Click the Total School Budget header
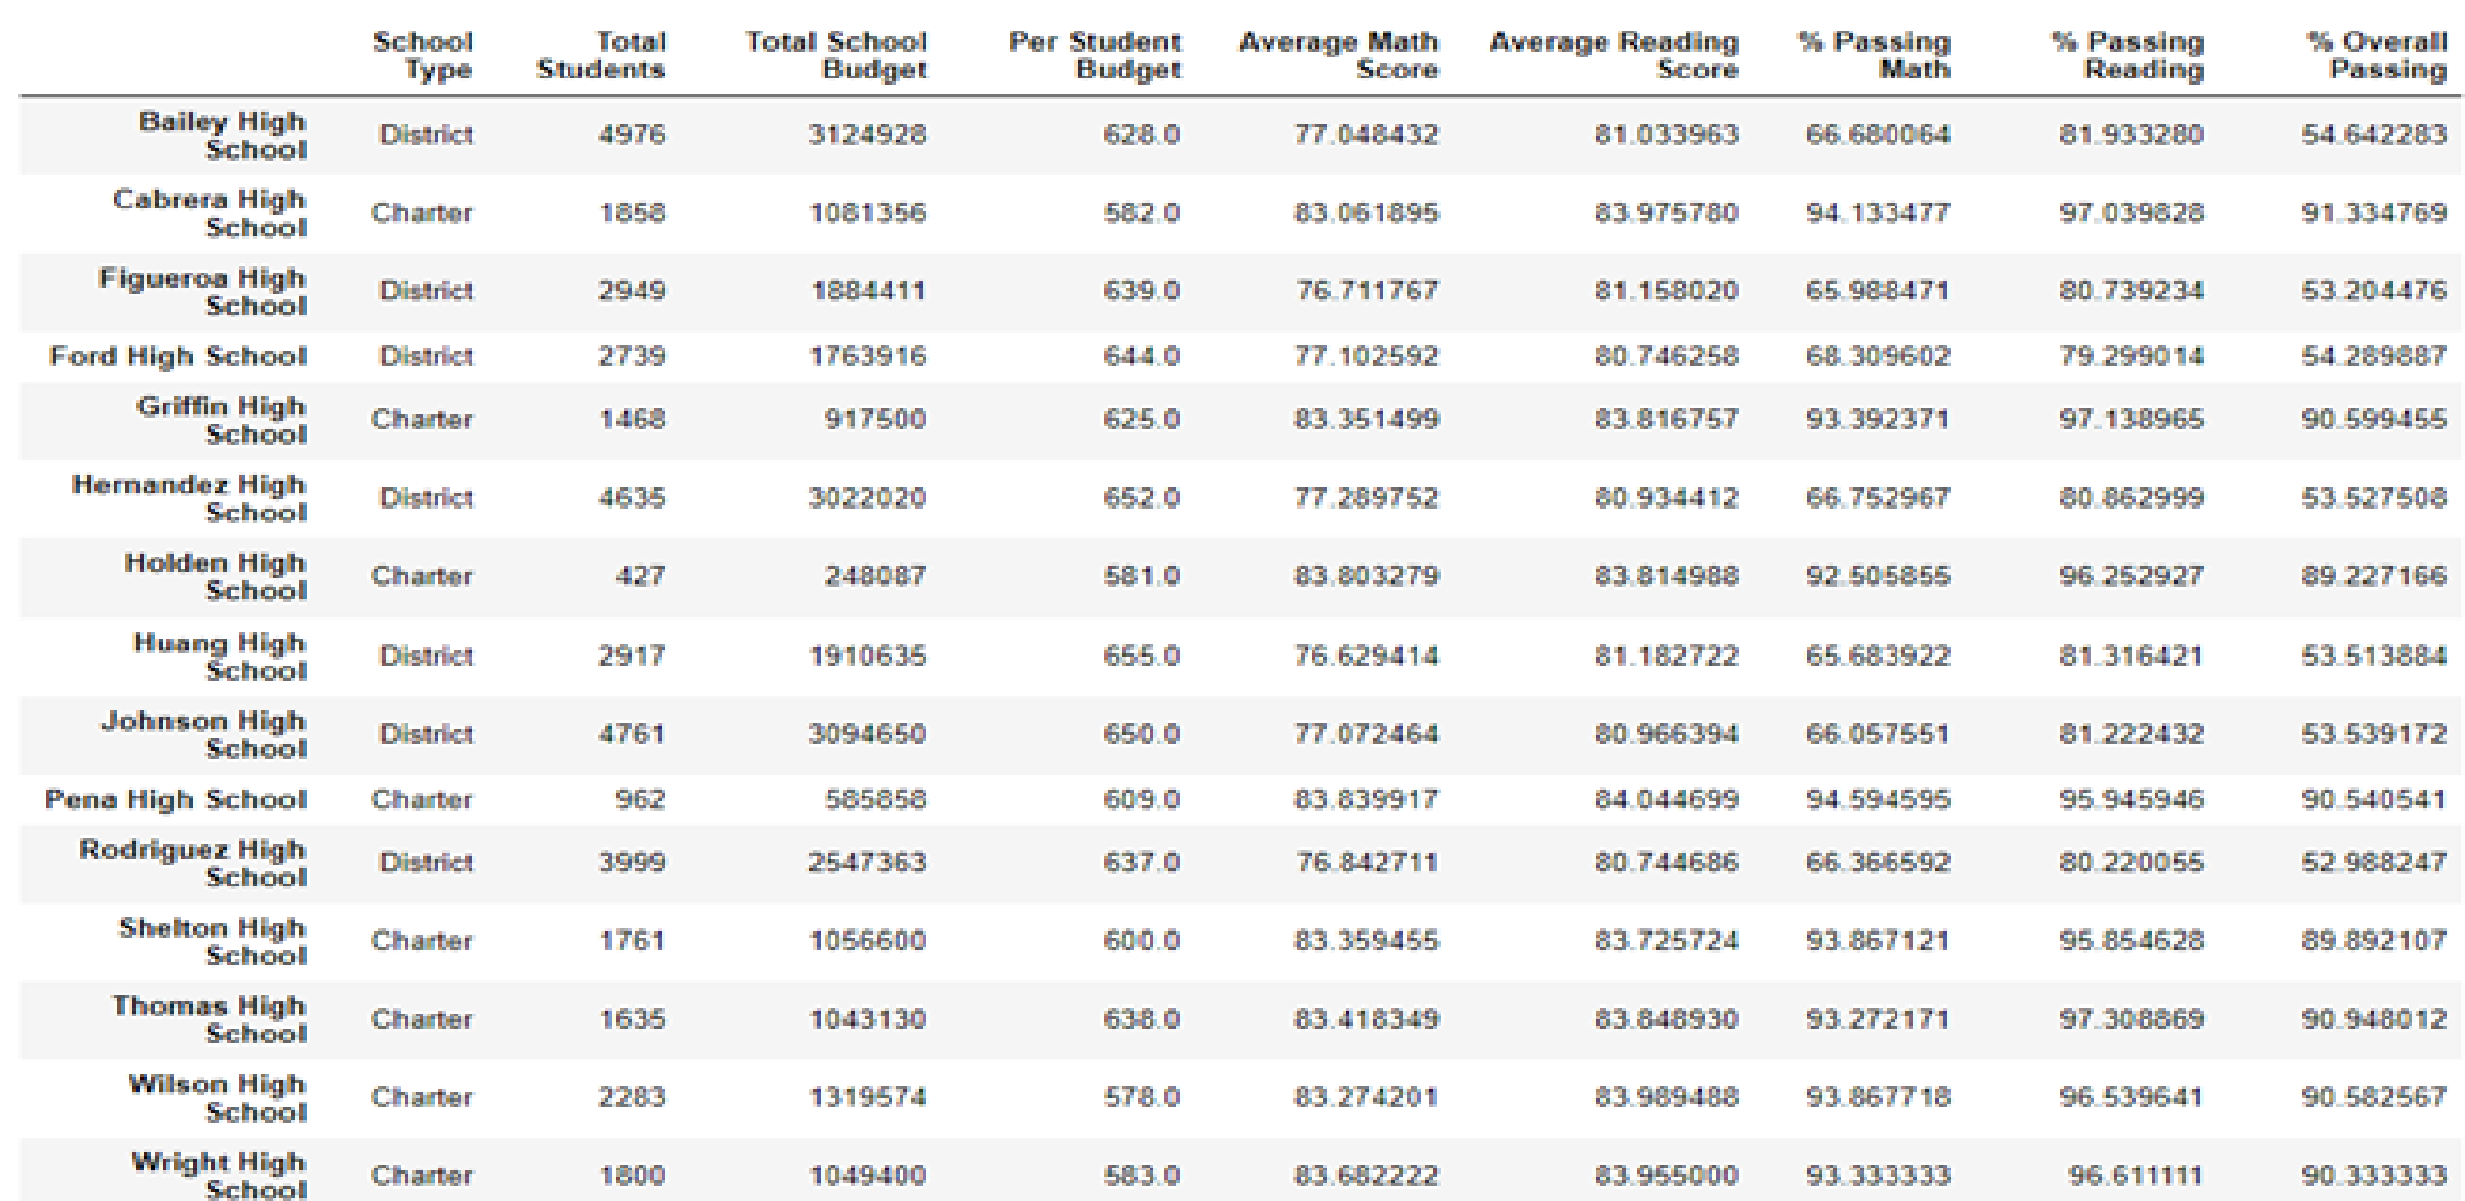Viewport: 2465px width, 1201px height. [836, 55]
